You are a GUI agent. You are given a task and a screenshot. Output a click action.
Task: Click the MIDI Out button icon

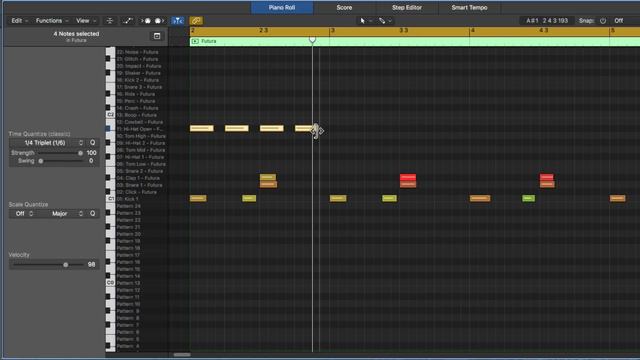click(158, 20)
